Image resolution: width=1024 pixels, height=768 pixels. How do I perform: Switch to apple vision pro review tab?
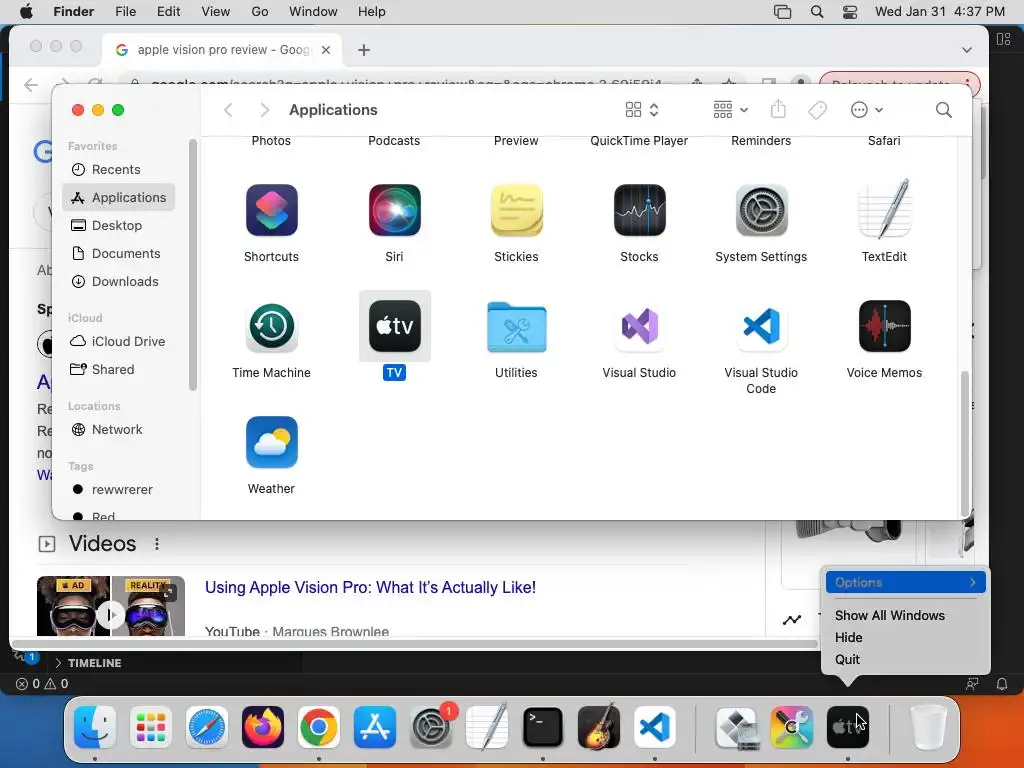click(x=222, y=50)
